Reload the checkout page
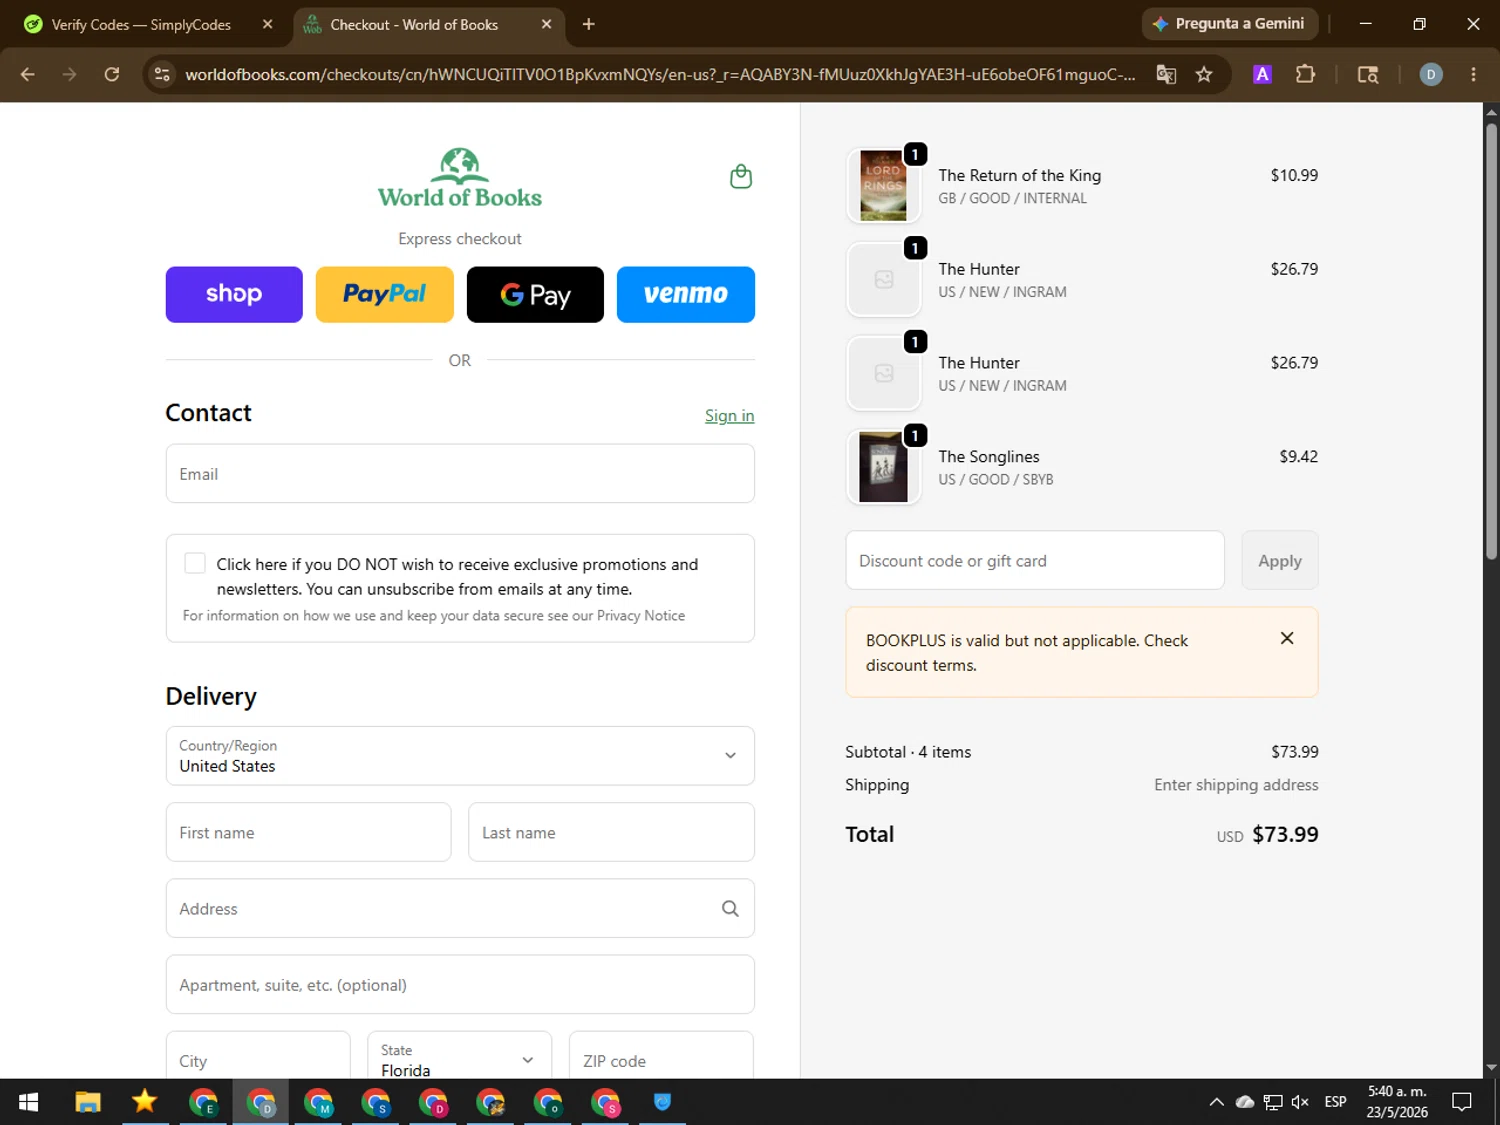The height and width of the screenshot is (1125, 1500). 112,74
